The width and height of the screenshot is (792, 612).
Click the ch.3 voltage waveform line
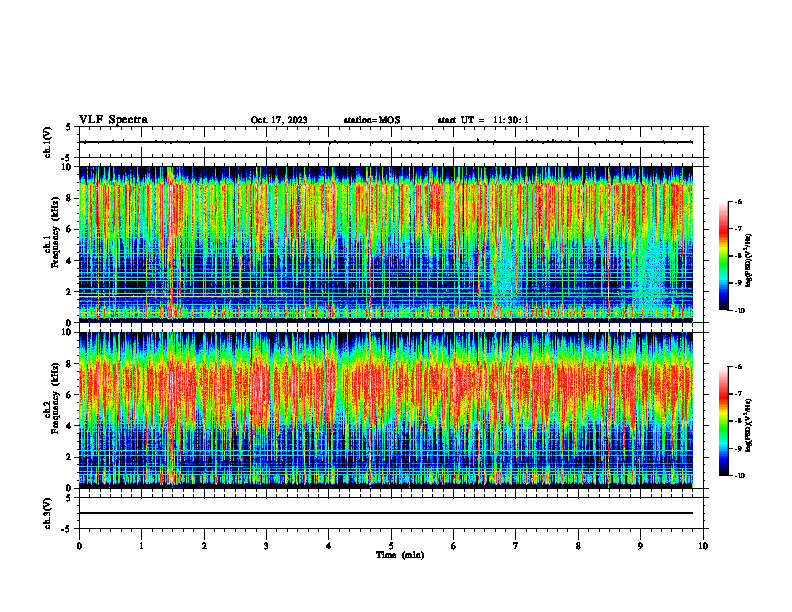[x=386, y=513]
